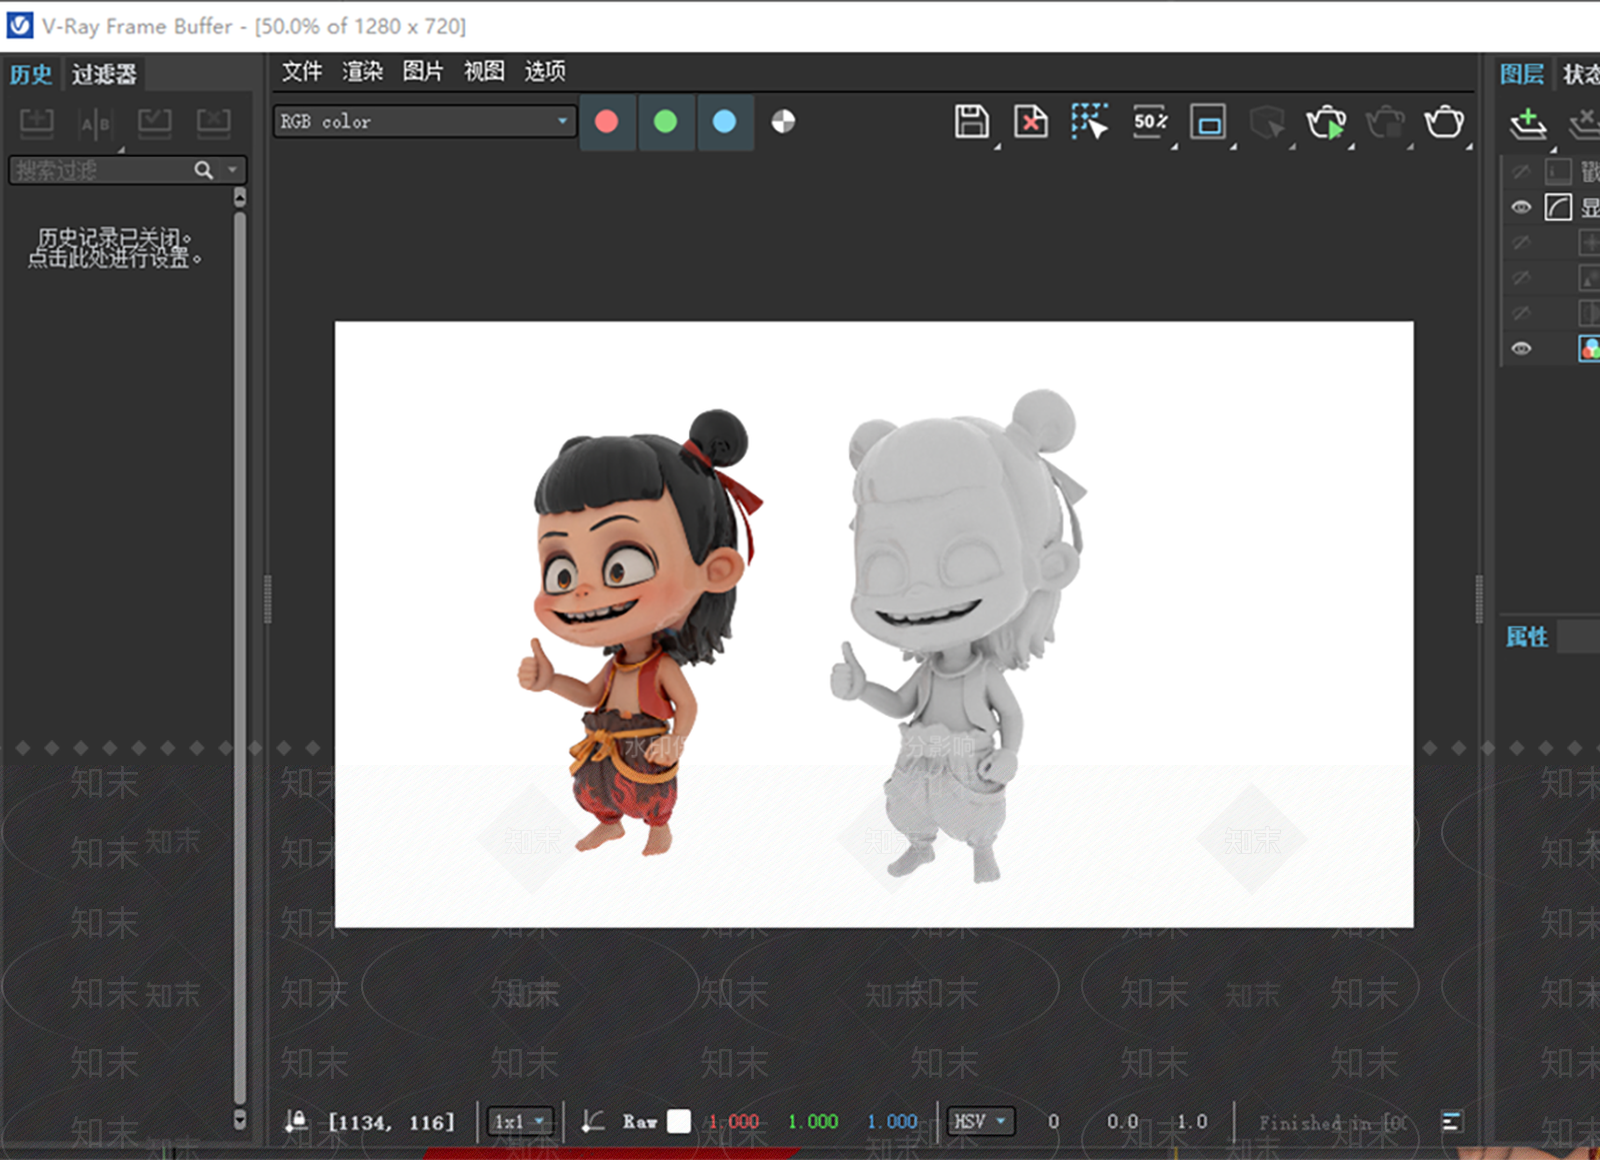This screenshot has height=1160, width=1600.
Task: Open the 视图 menu
Action: click(484, 71)
